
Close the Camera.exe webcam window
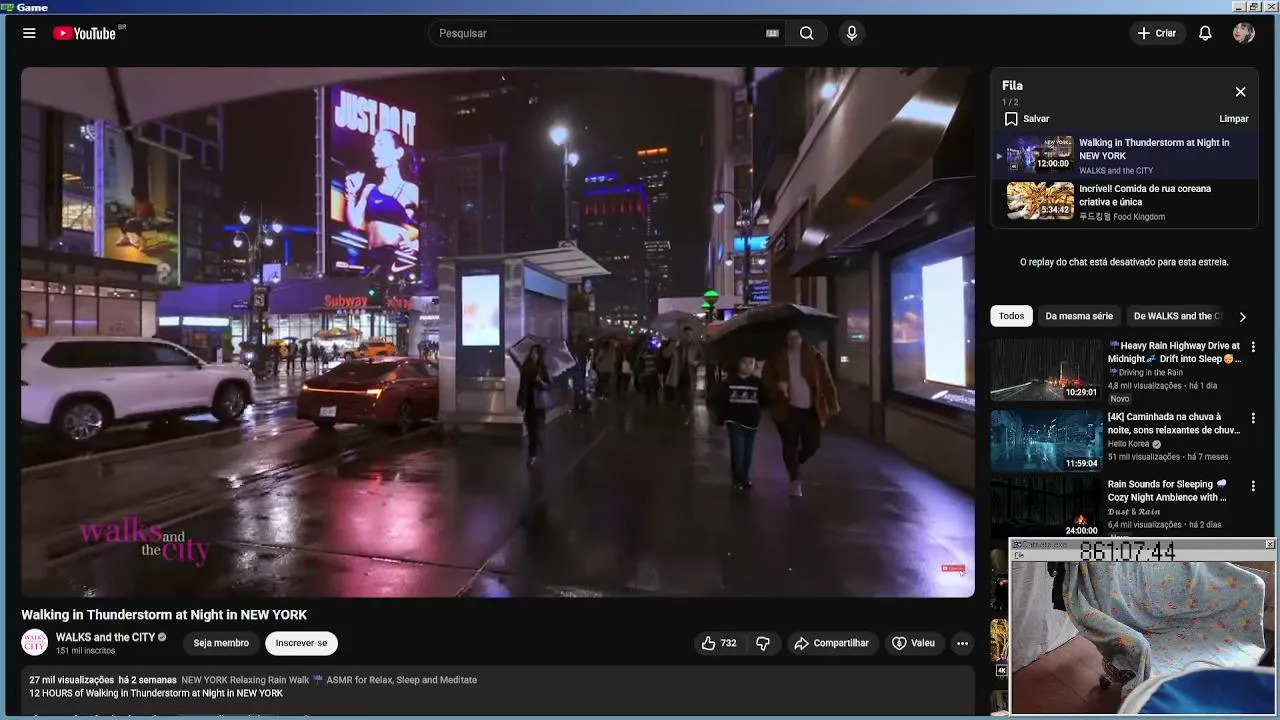1270,544
